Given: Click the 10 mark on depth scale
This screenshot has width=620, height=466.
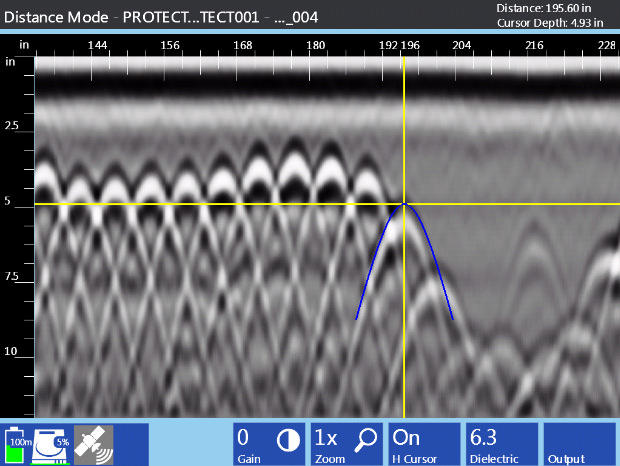Looking at the screenshot, I should tap(12, 352).
